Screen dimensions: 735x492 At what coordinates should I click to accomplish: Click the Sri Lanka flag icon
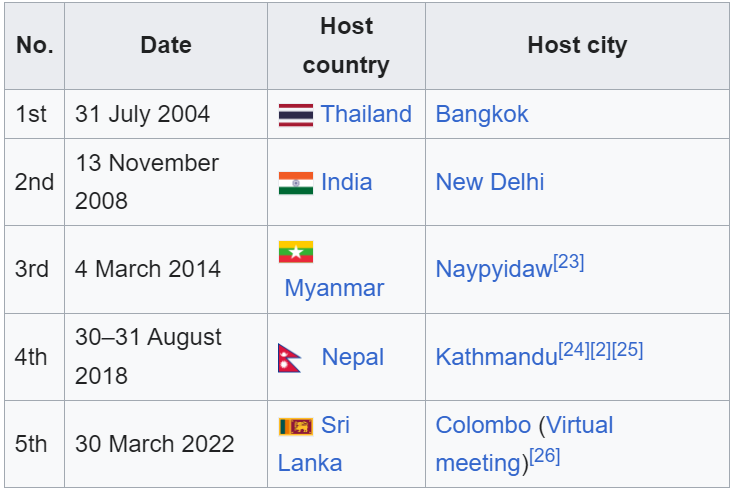(x=296, y=426)
